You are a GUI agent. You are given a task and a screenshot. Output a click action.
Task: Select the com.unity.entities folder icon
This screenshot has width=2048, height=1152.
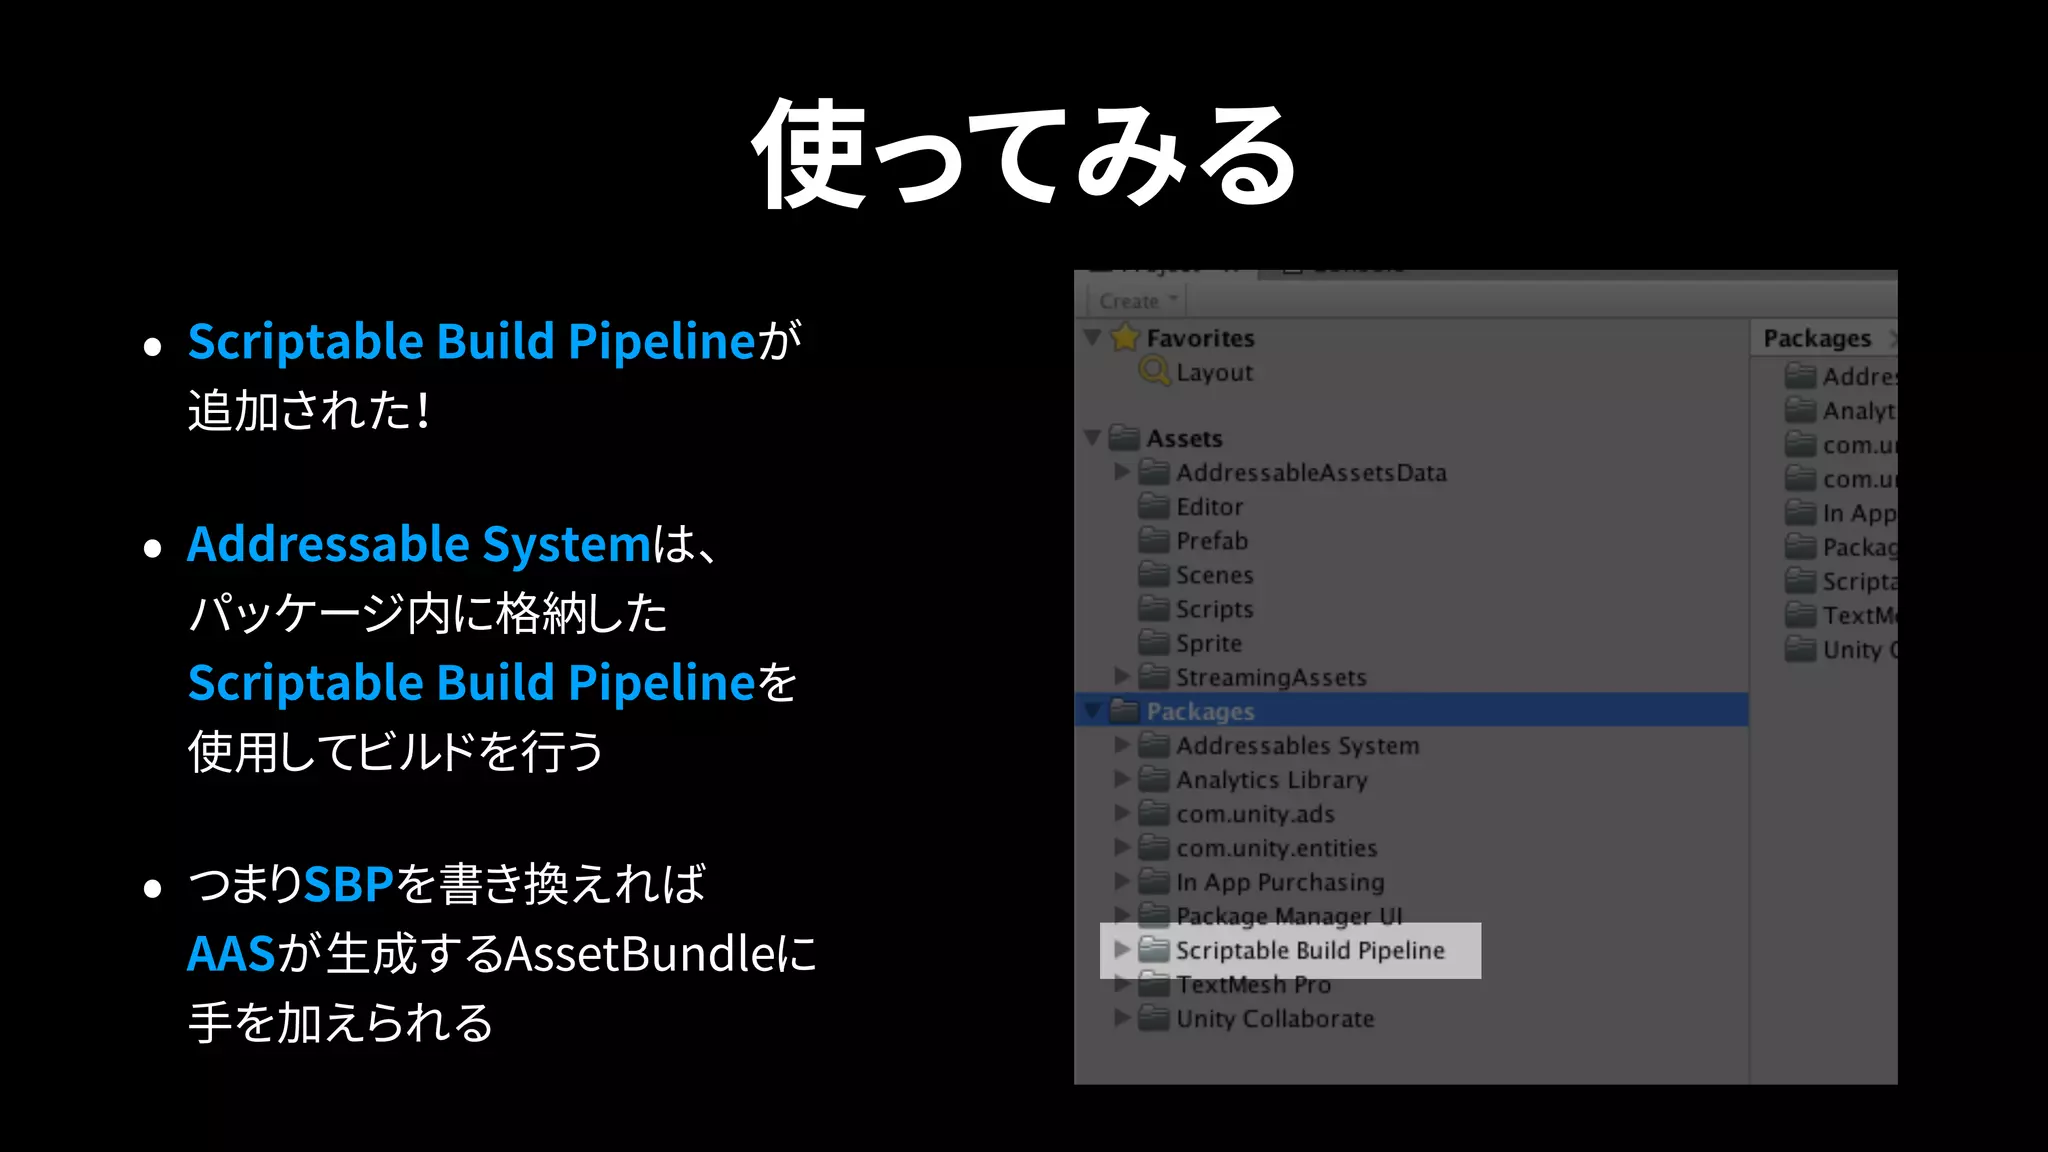point(1154,847)
